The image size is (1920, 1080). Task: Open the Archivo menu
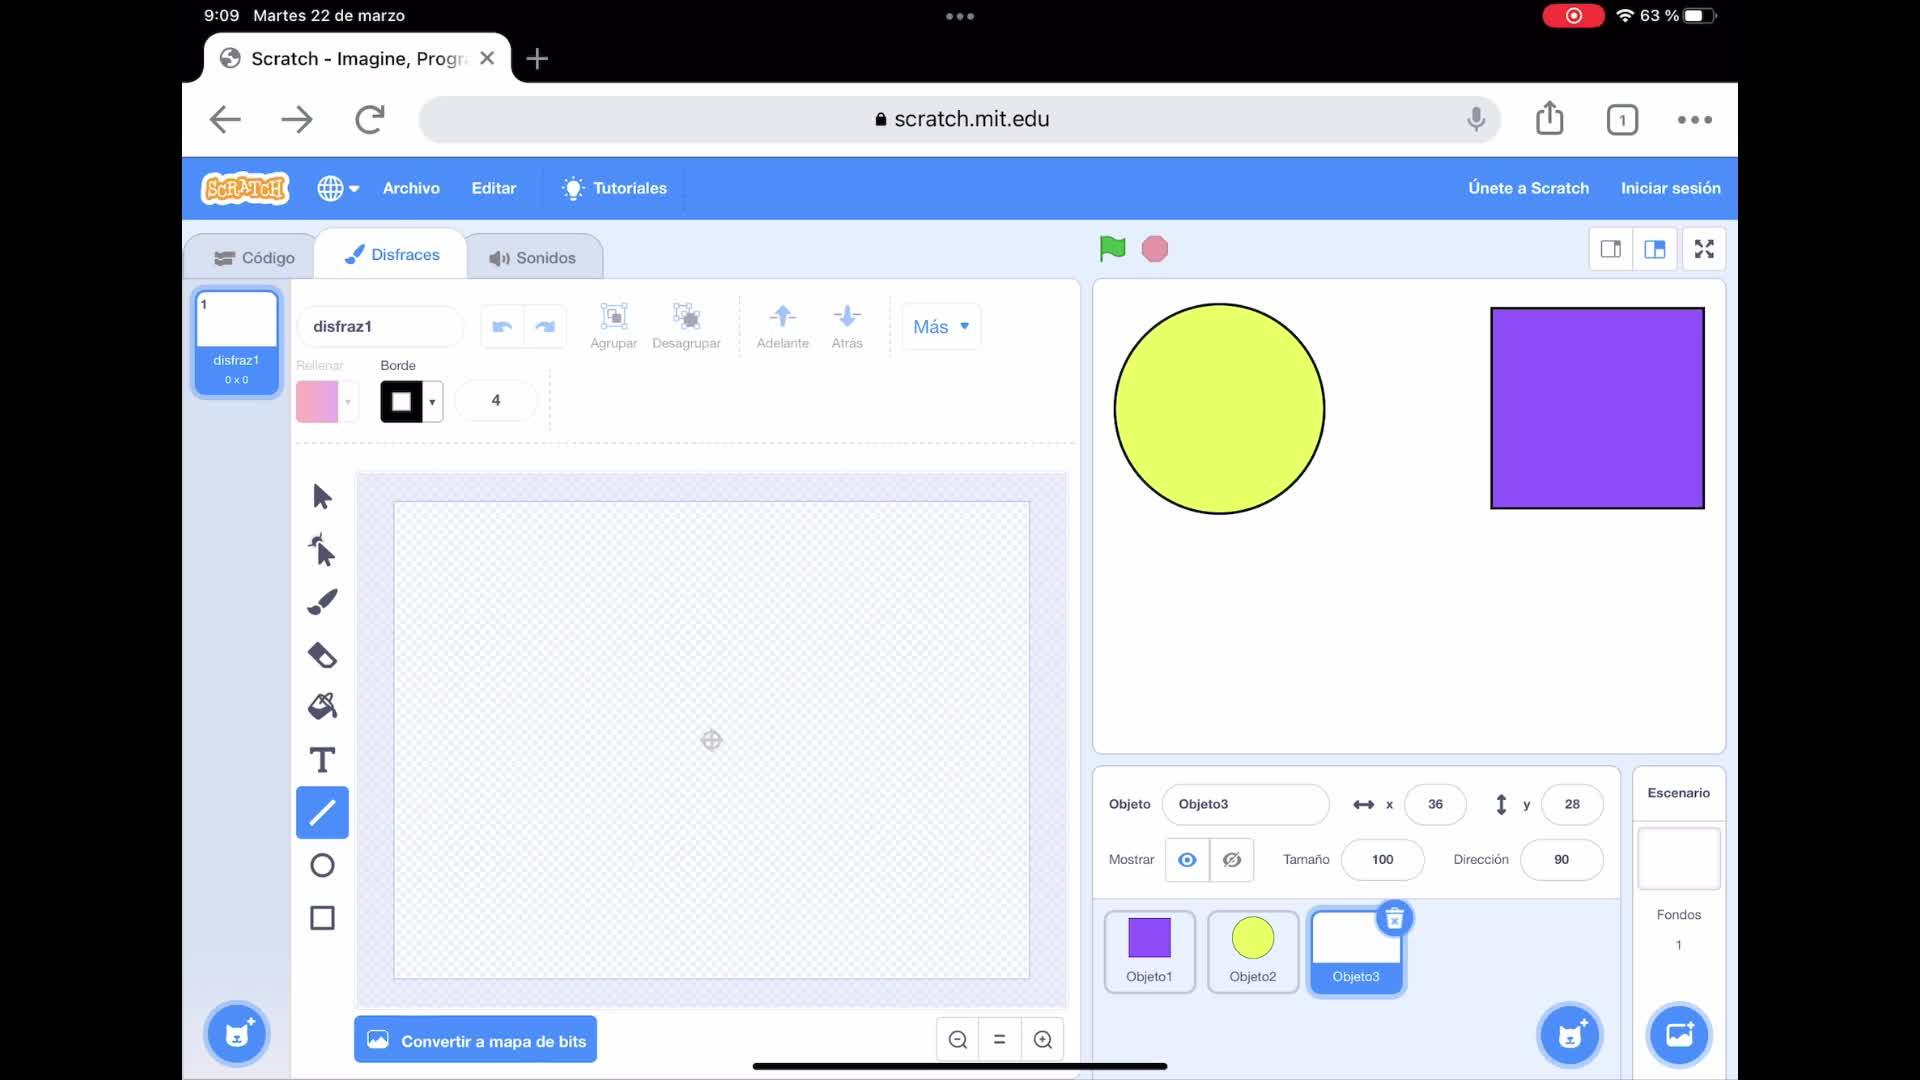tap(411, 188)
